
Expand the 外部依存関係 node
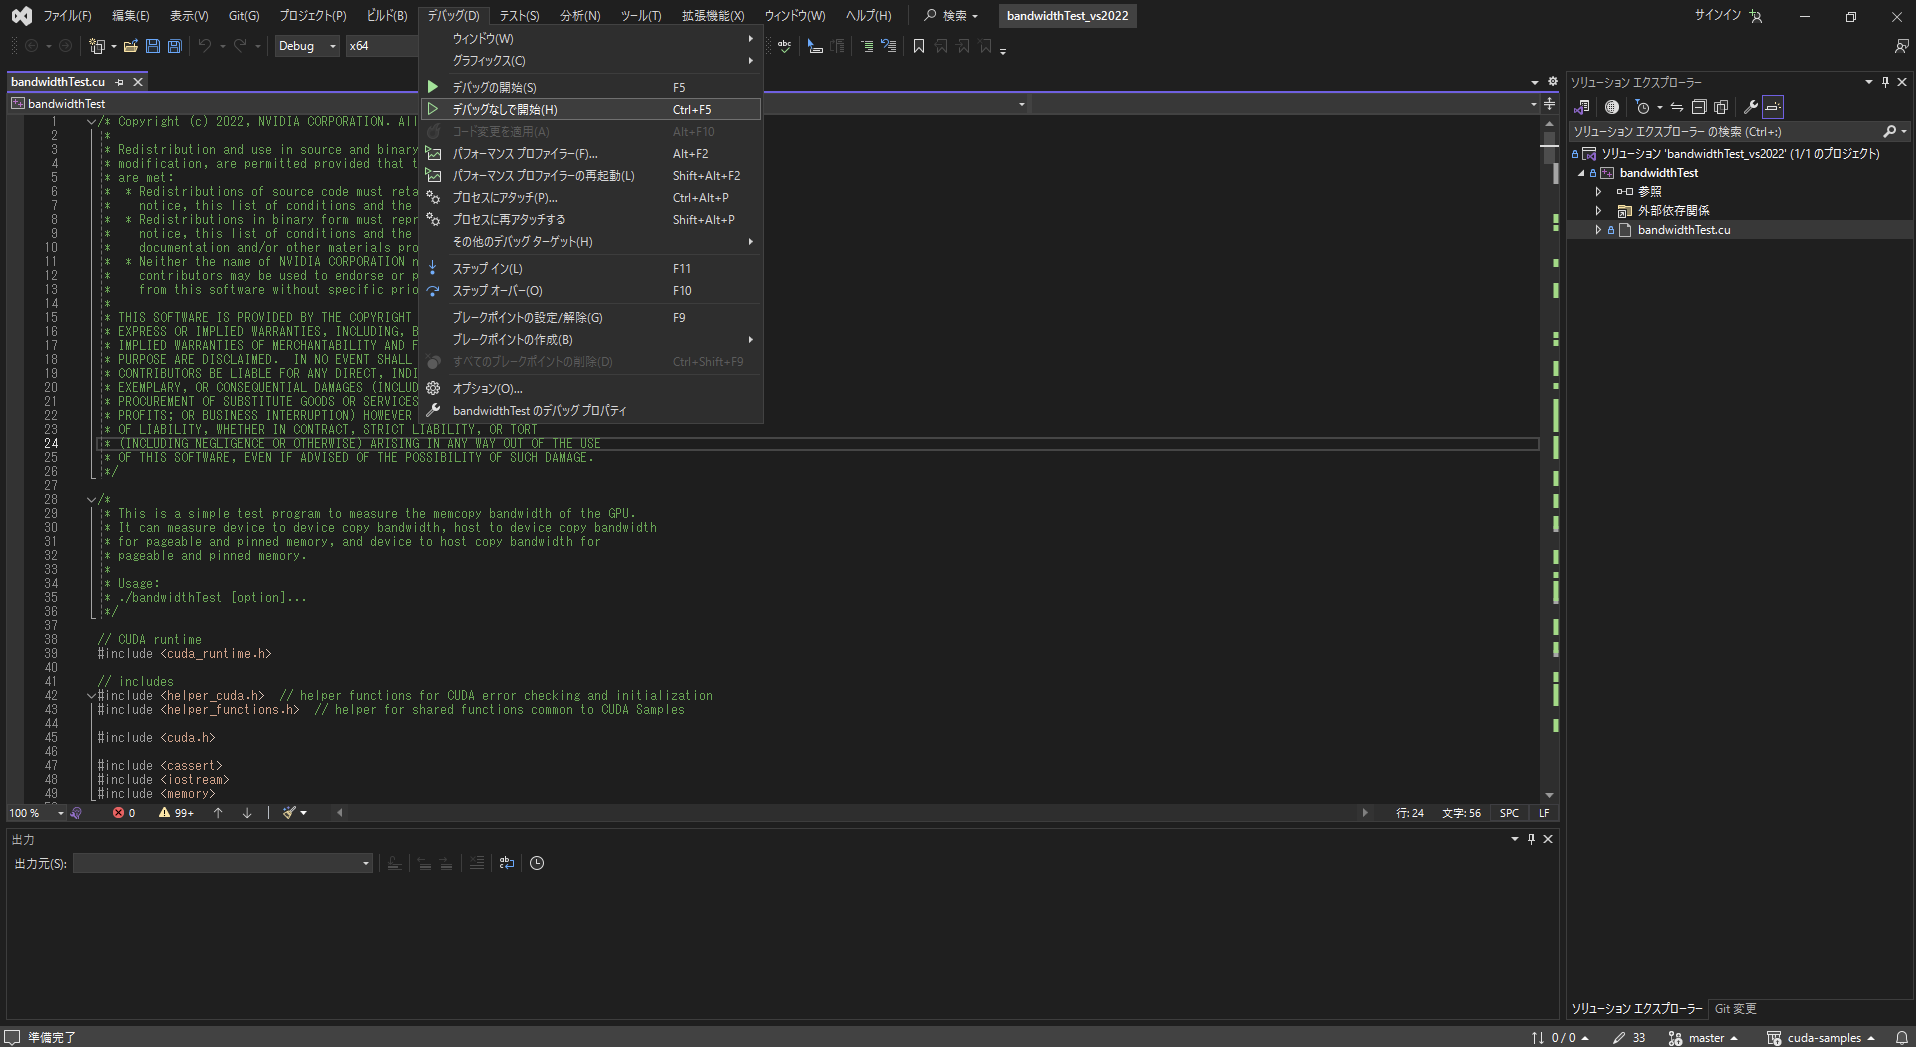[x=1598, y=211]
